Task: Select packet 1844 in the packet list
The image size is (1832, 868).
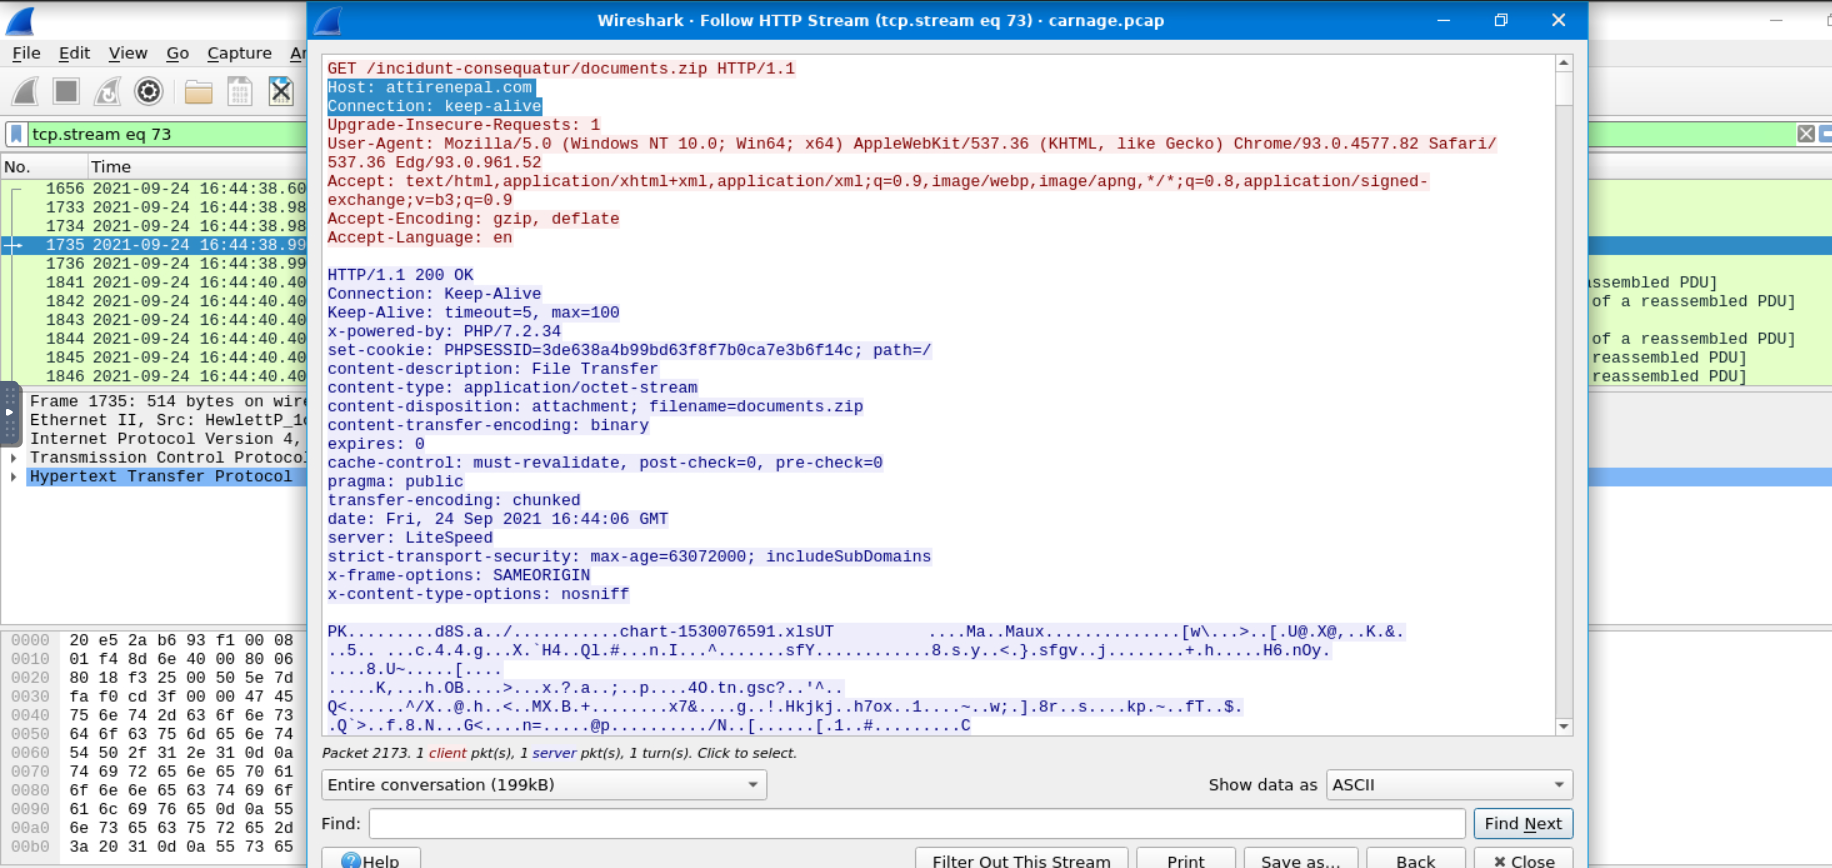Action: (155, 339)
